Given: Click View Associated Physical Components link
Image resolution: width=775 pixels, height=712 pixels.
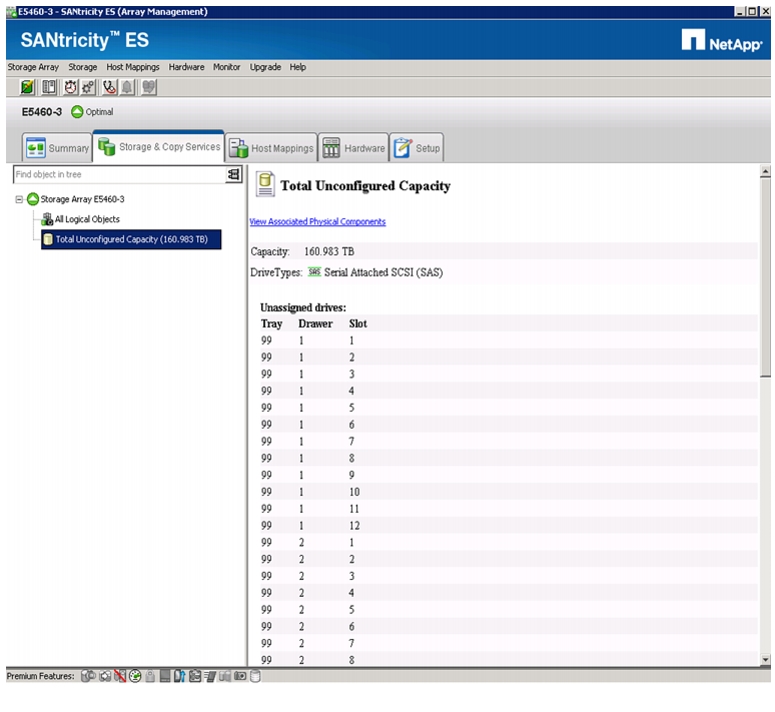Looking at the screenshot, I should (317, 222).
